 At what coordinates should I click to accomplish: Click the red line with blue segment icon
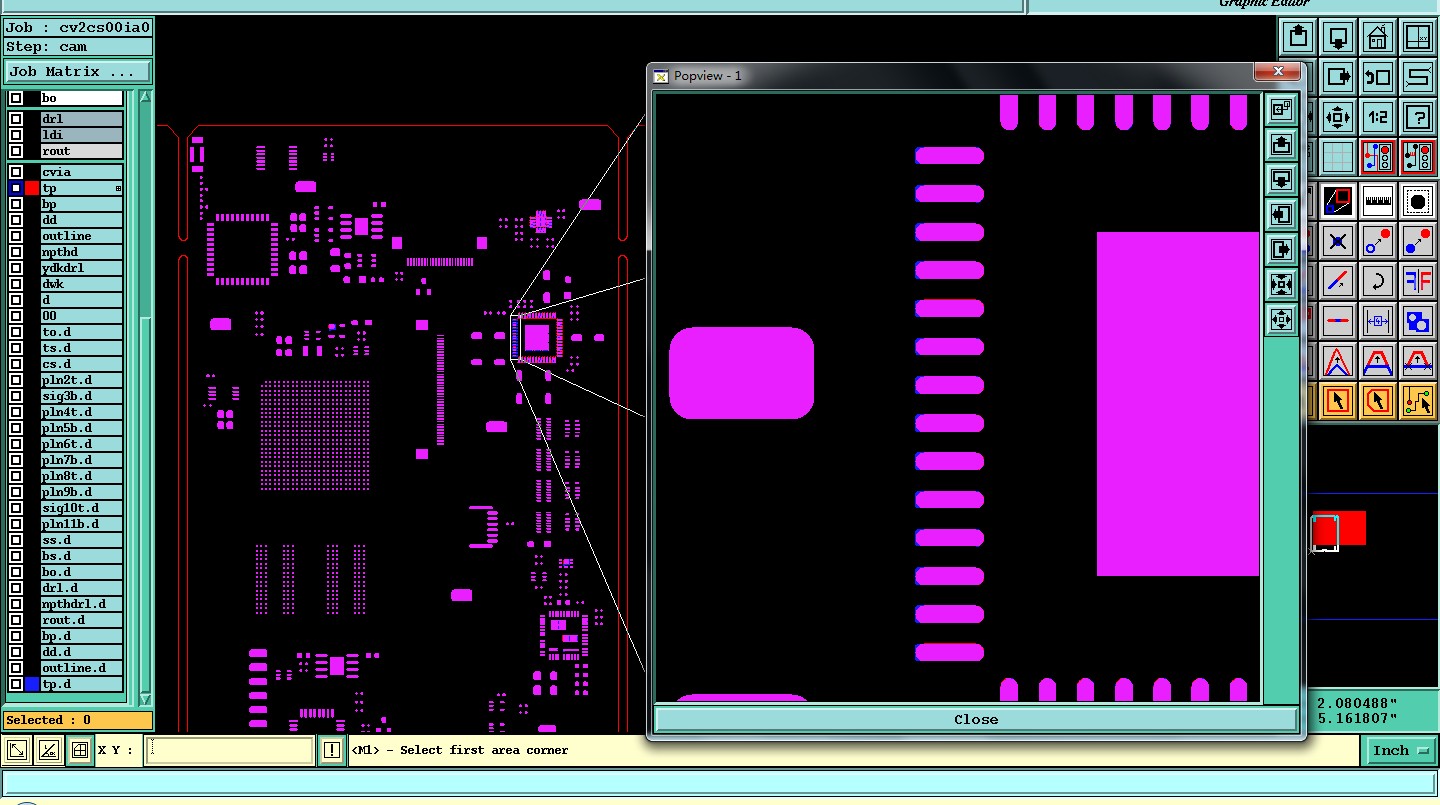coord(1338,321)
